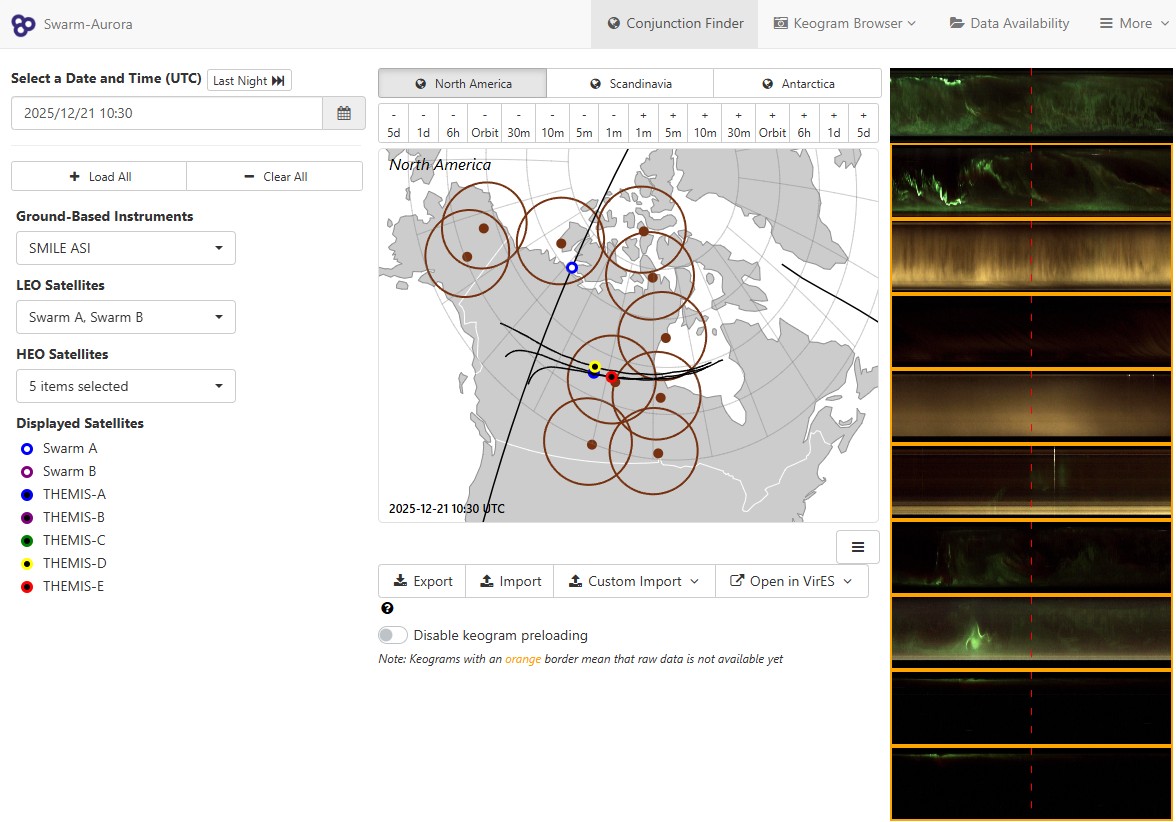Open the hamburger menu below the map

tap(858, 547)
